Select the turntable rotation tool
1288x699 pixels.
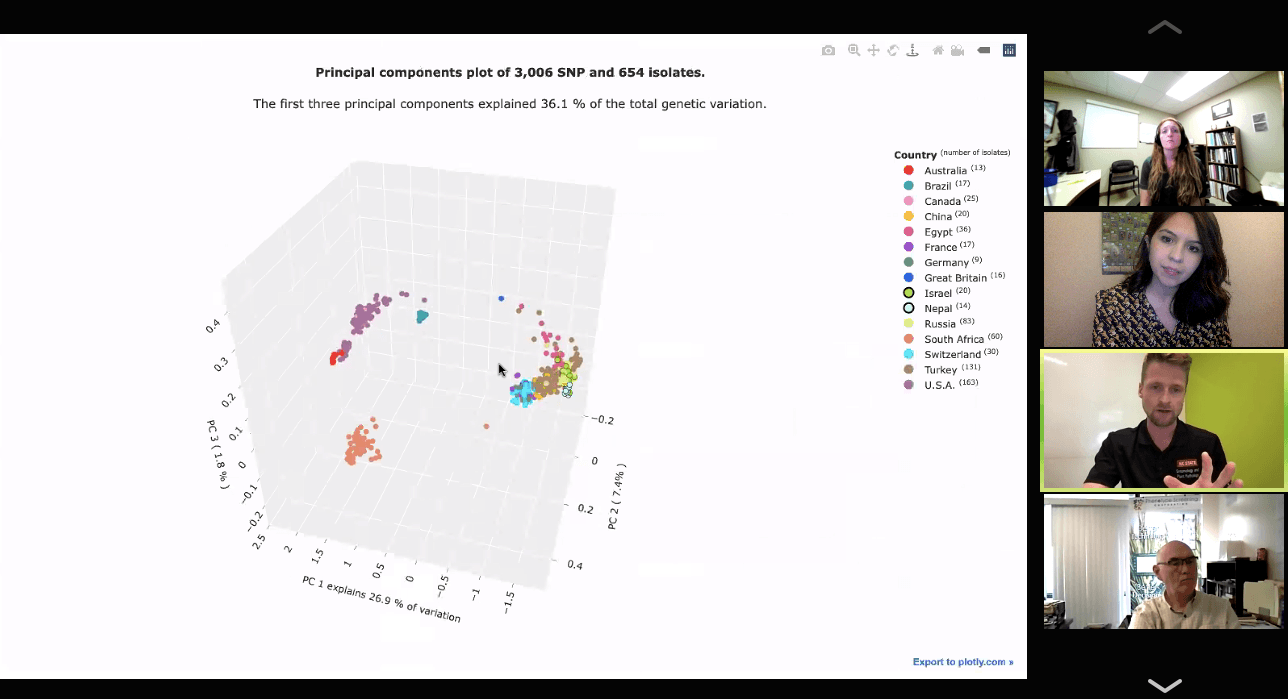pyautogui.click(x=912, y=50)
